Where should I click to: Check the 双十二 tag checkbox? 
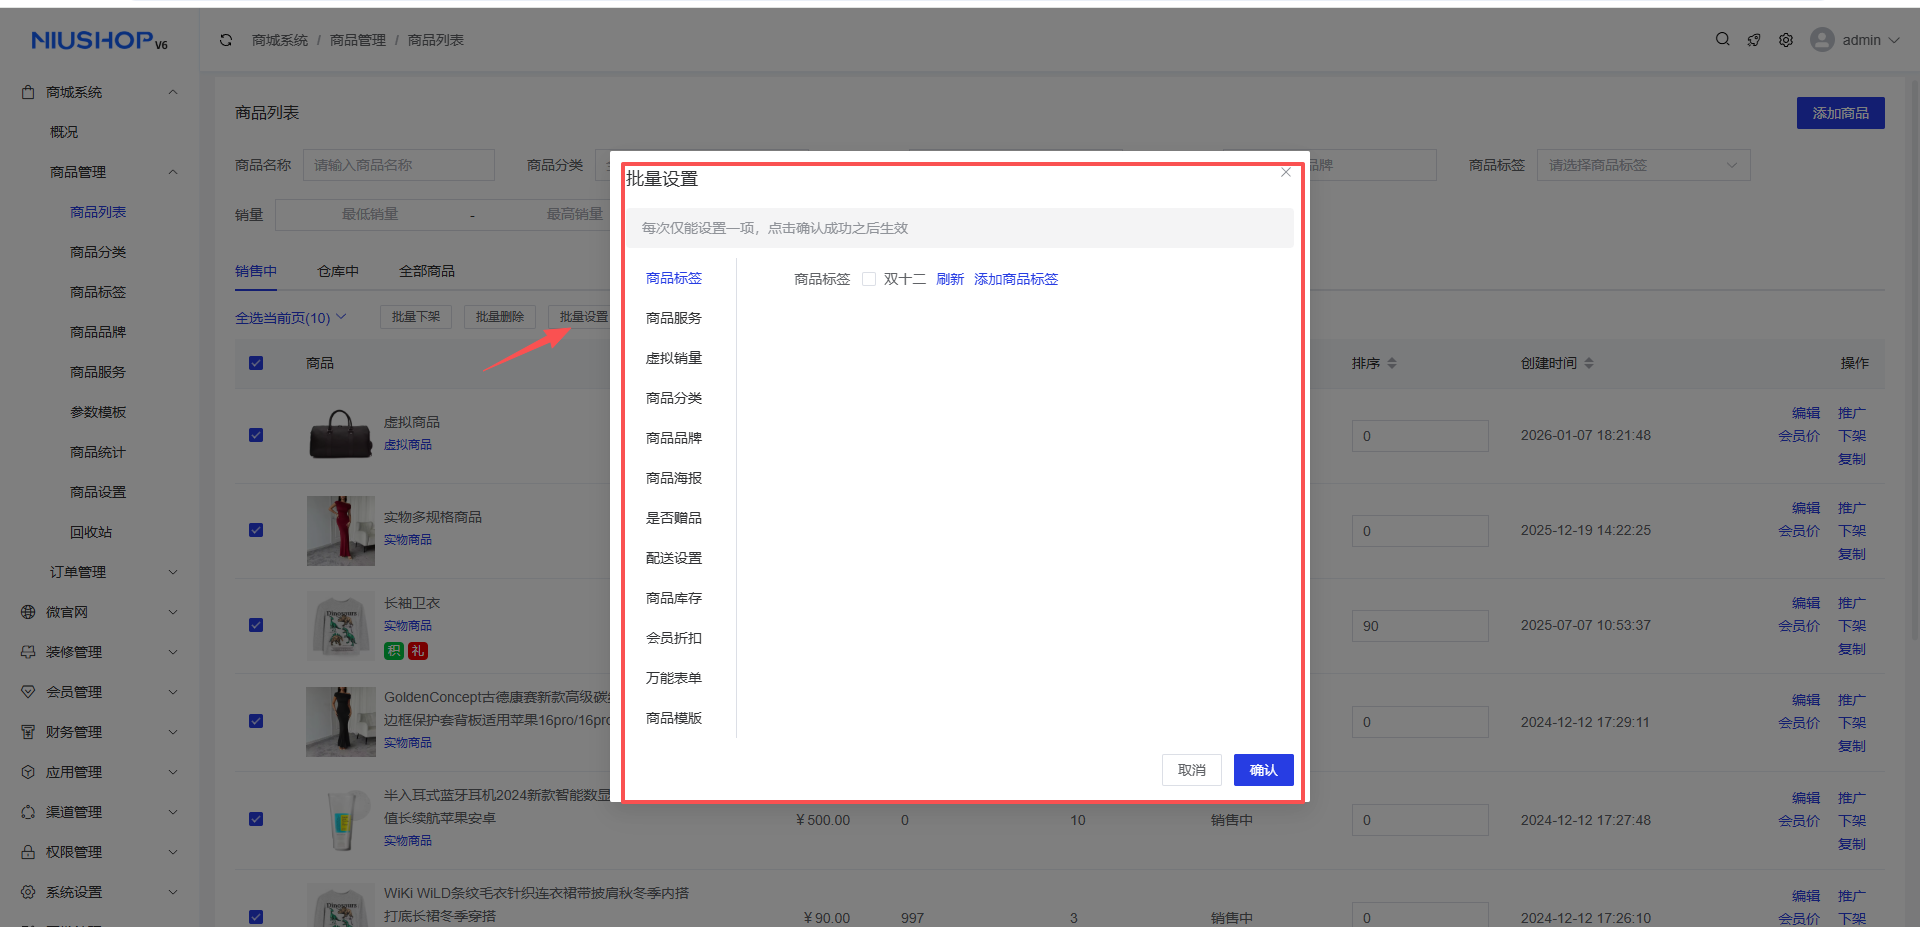[x=869, y=279]
